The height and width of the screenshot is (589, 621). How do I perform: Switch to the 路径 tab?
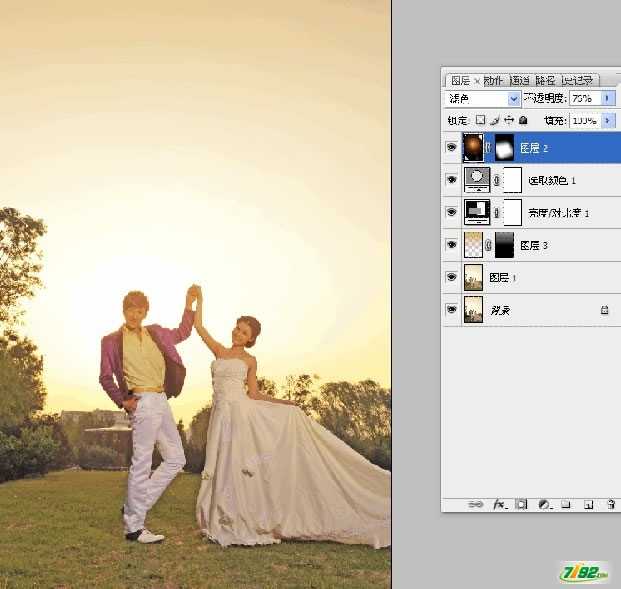click(x=545, y=80)
